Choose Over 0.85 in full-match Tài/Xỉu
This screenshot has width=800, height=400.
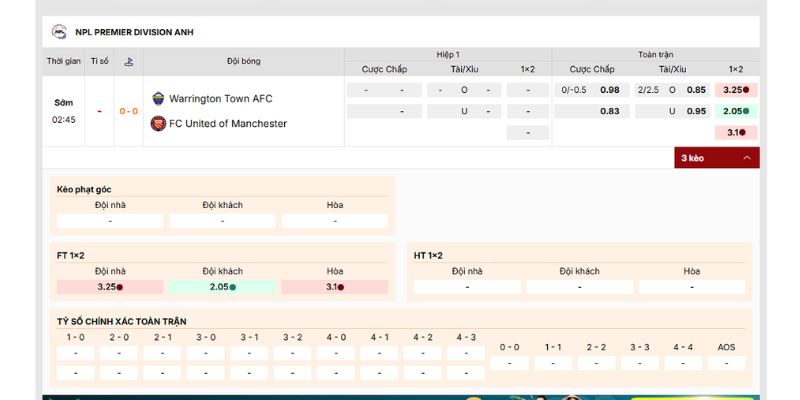(x=695, y=90)
